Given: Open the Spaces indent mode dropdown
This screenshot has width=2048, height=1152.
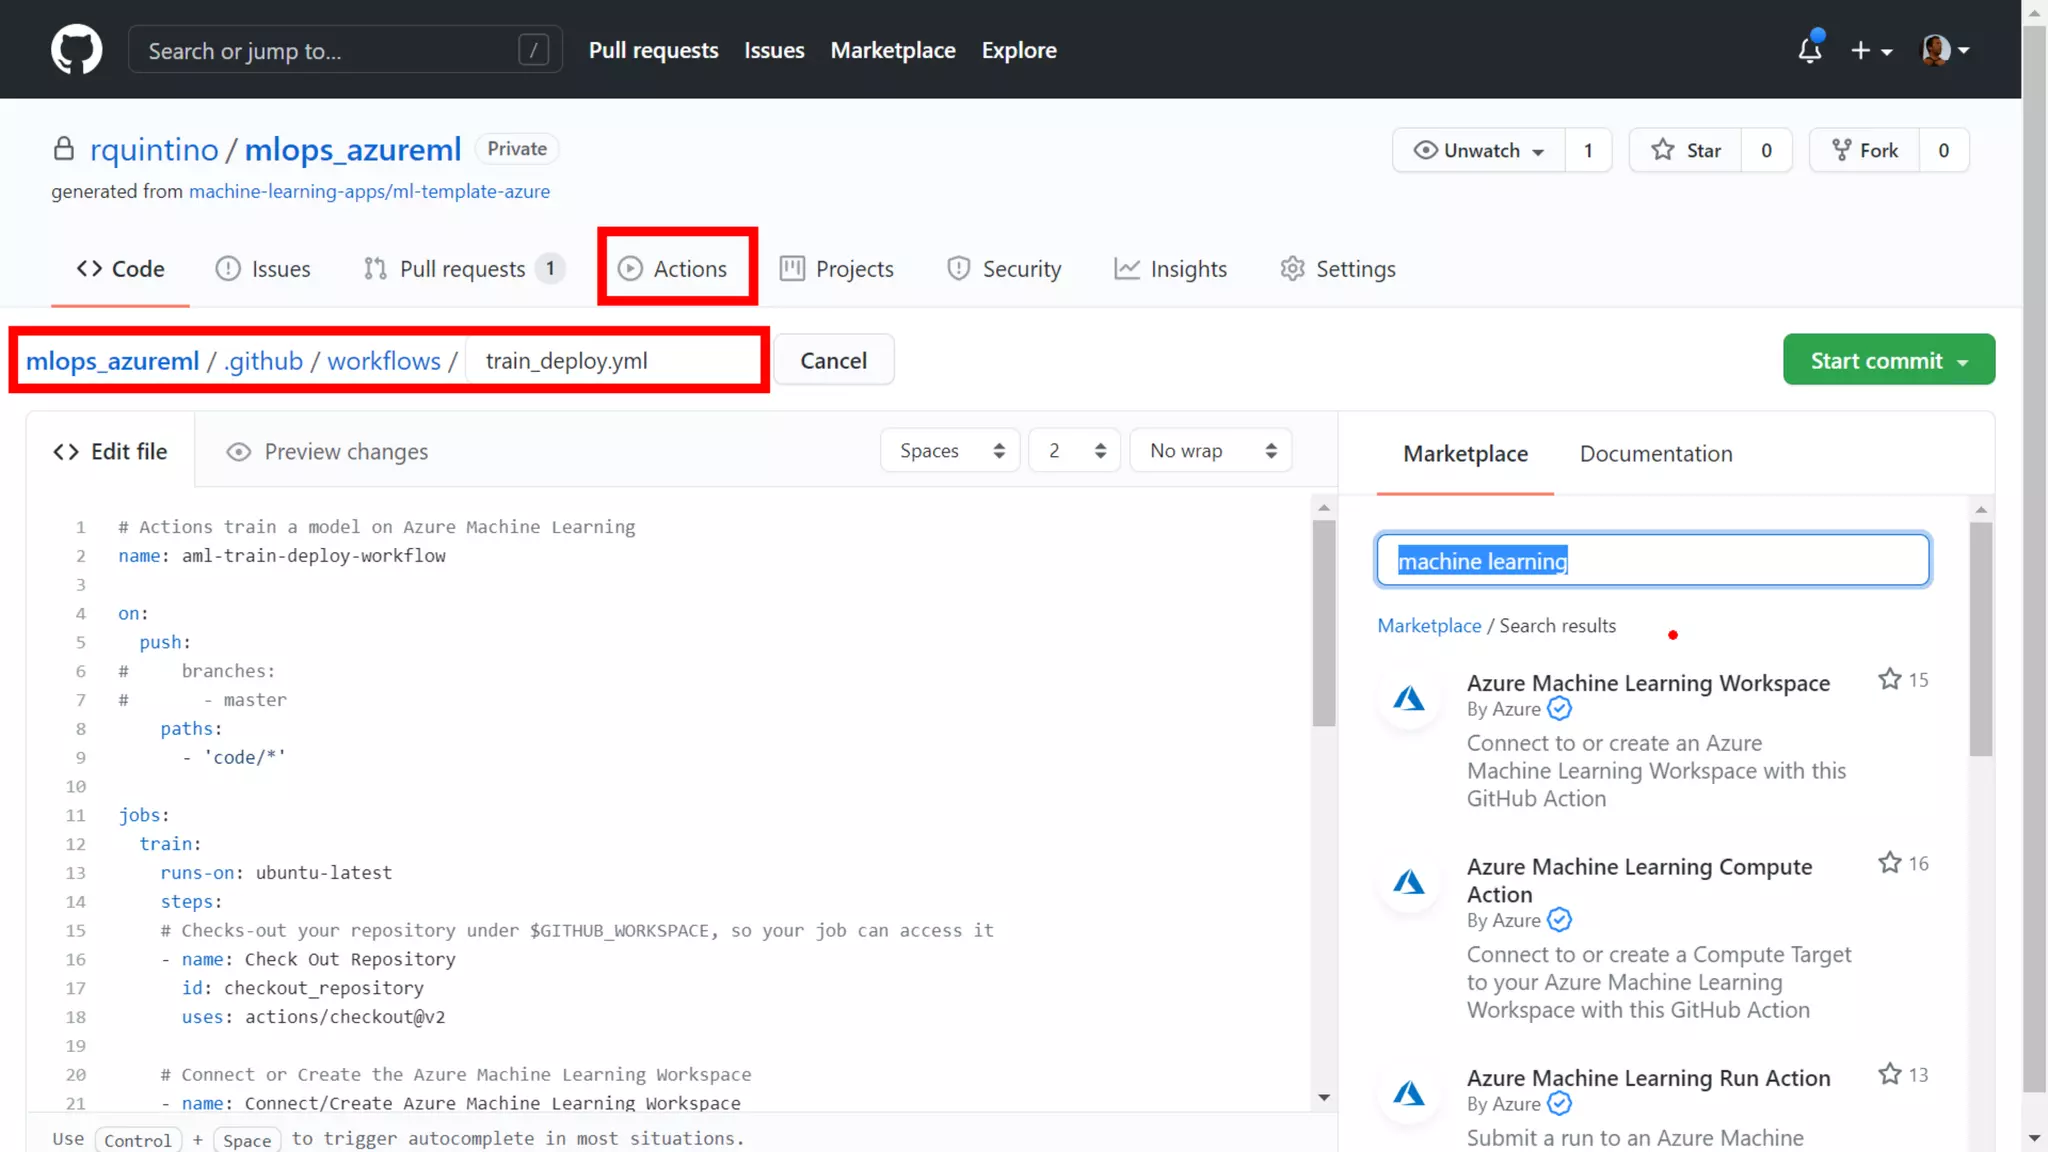Looking at the screenshot, I should (950, 451).
